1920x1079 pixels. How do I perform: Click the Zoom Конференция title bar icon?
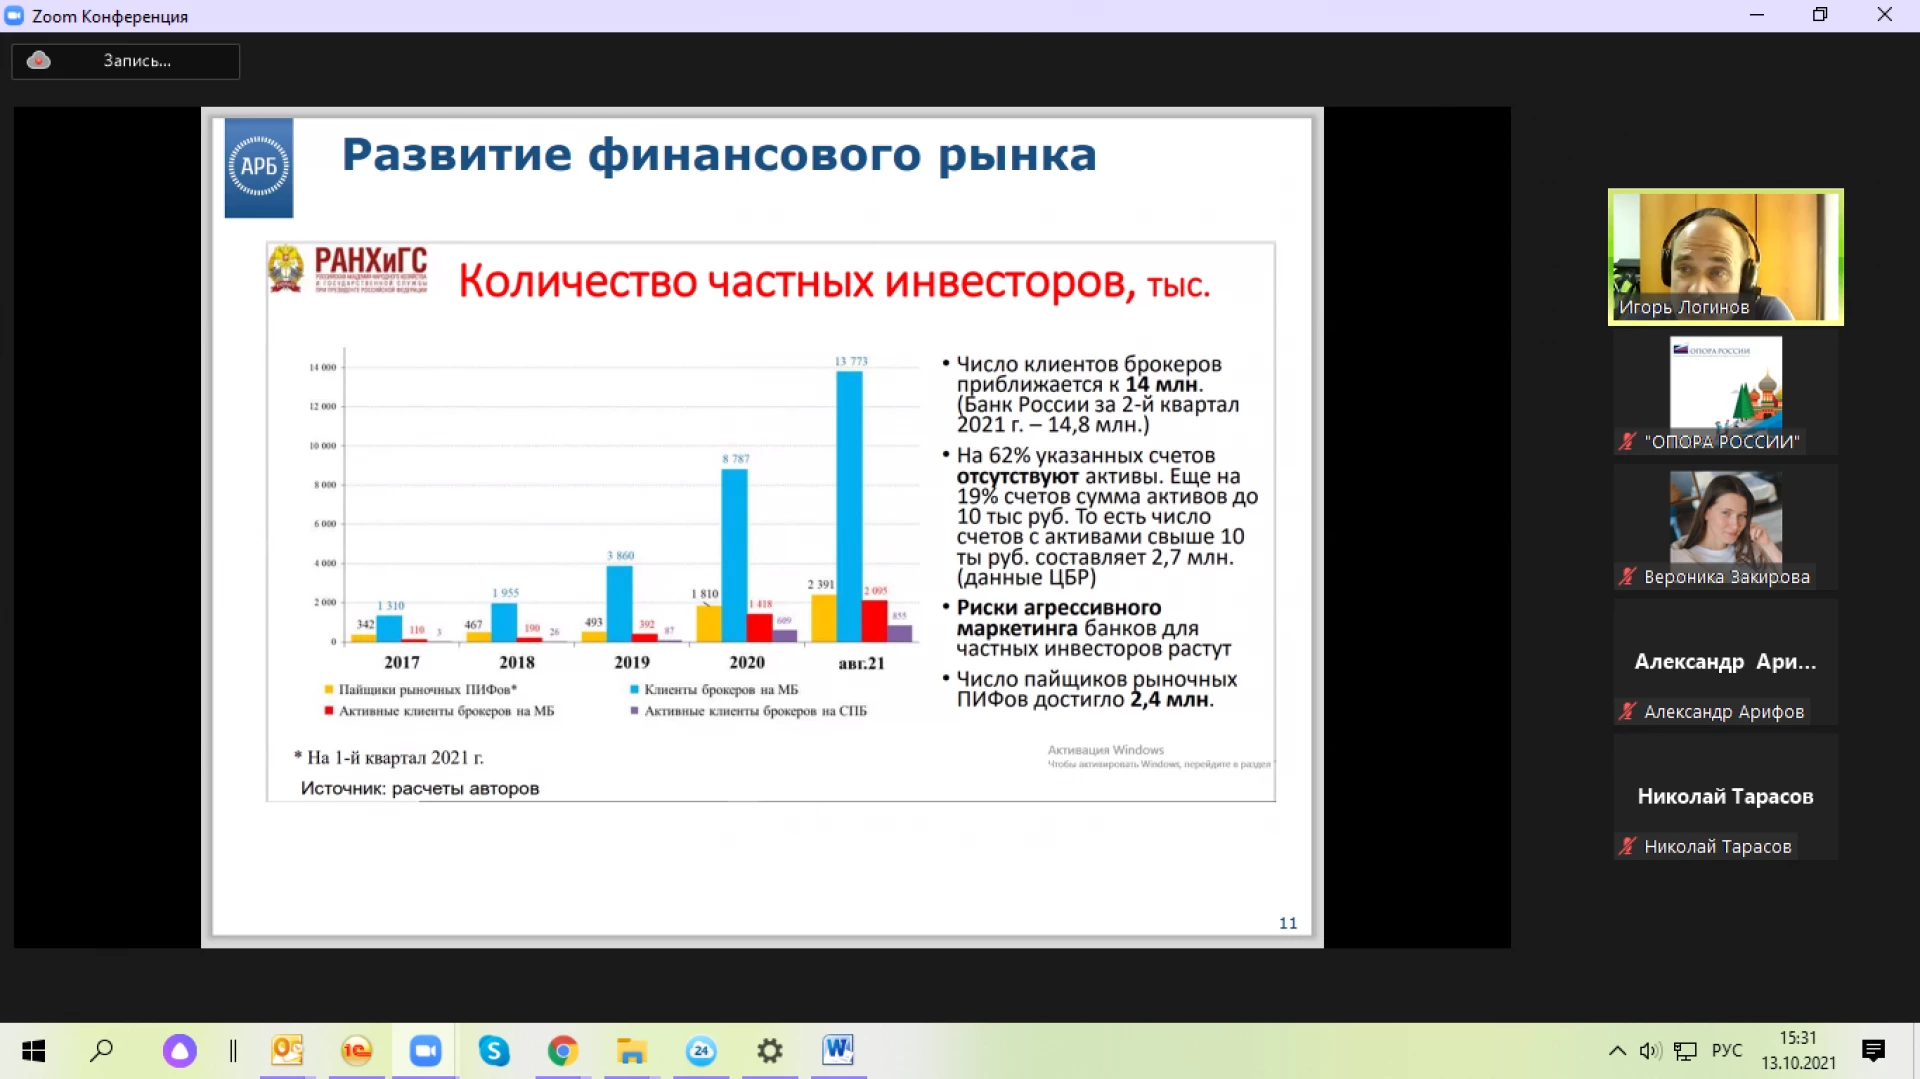(x=14, y=15)
